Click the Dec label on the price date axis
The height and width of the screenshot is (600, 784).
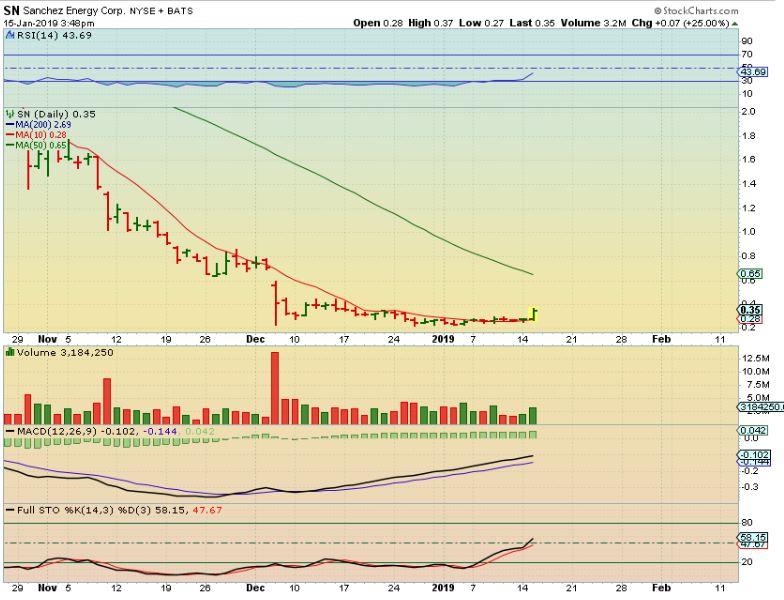(256, 339)
